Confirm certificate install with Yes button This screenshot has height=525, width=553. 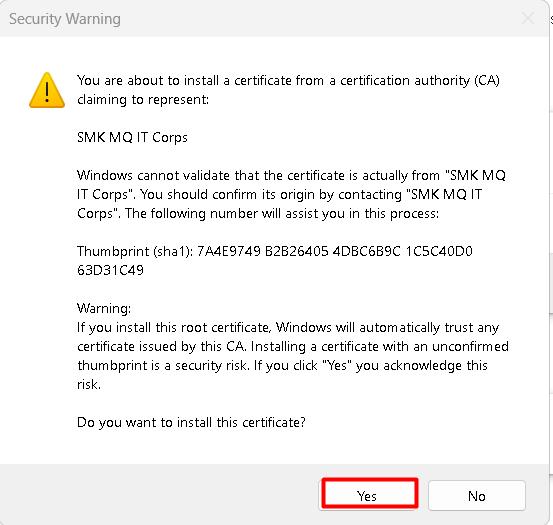click(370, 495)
